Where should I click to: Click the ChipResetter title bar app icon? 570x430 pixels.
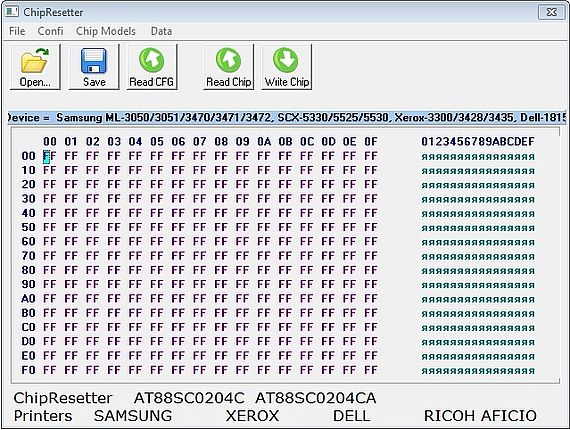(x=12, y=12)
